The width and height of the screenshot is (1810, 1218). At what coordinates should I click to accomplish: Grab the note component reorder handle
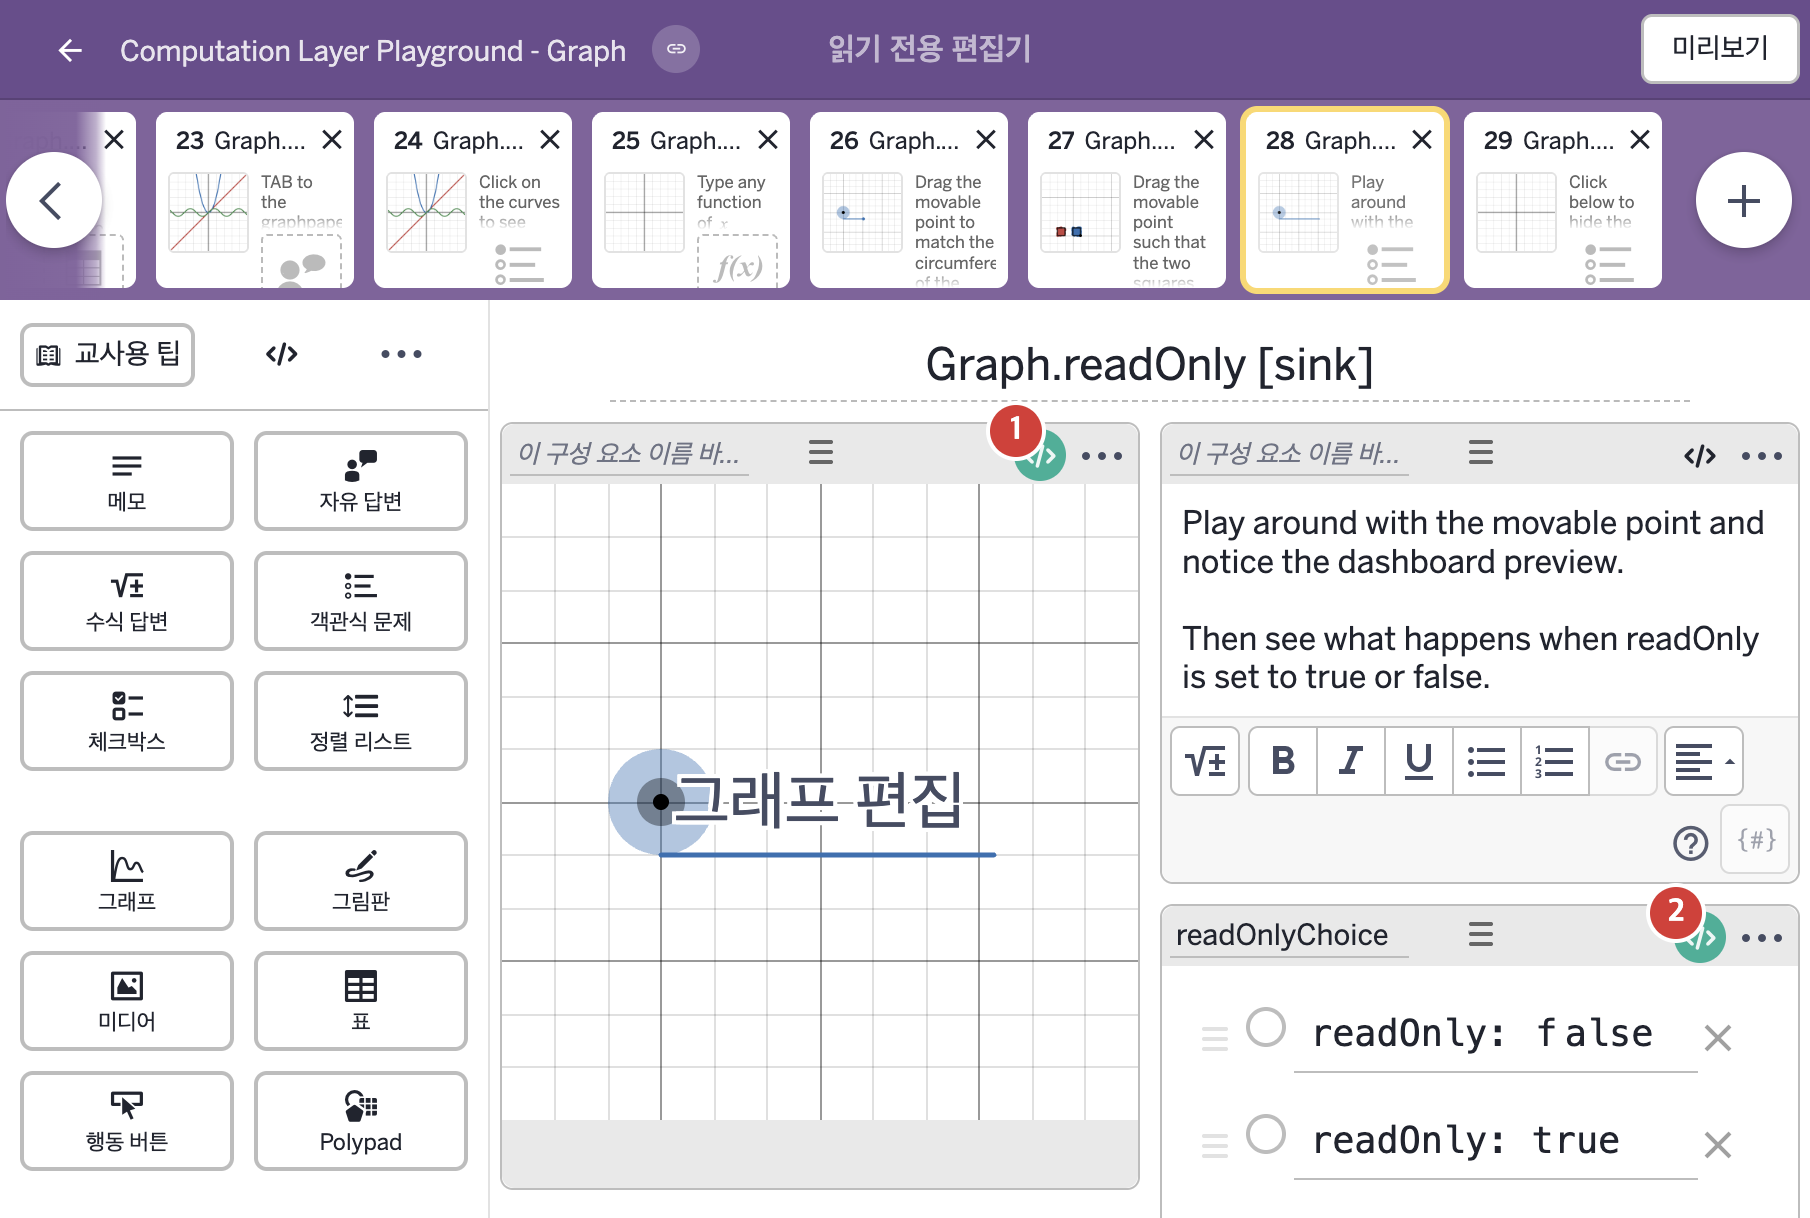tap(1481, 453)
